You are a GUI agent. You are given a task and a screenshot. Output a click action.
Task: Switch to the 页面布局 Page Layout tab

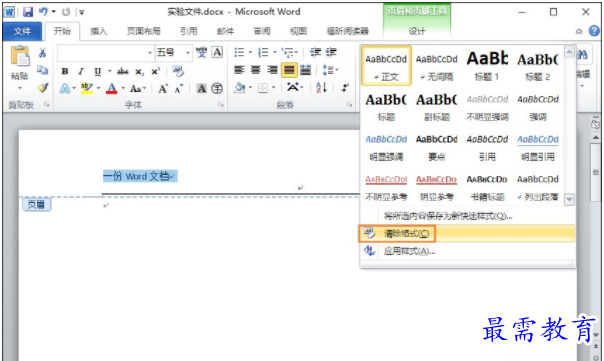(x=144, y=31)
